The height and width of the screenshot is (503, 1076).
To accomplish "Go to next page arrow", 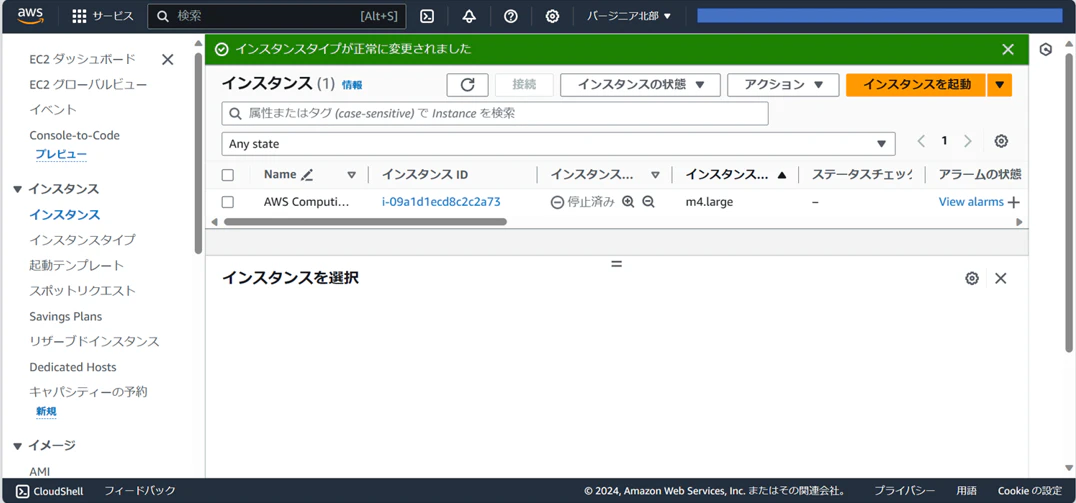I will 968,141.
